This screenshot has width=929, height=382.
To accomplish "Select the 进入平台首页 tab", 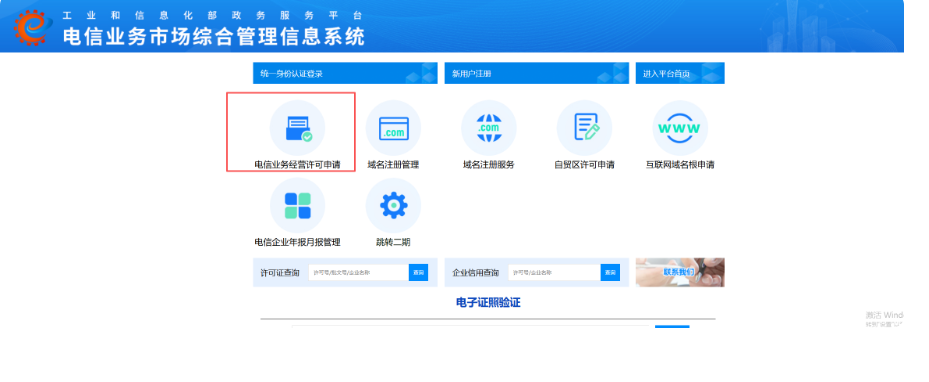I will (680, 73).
